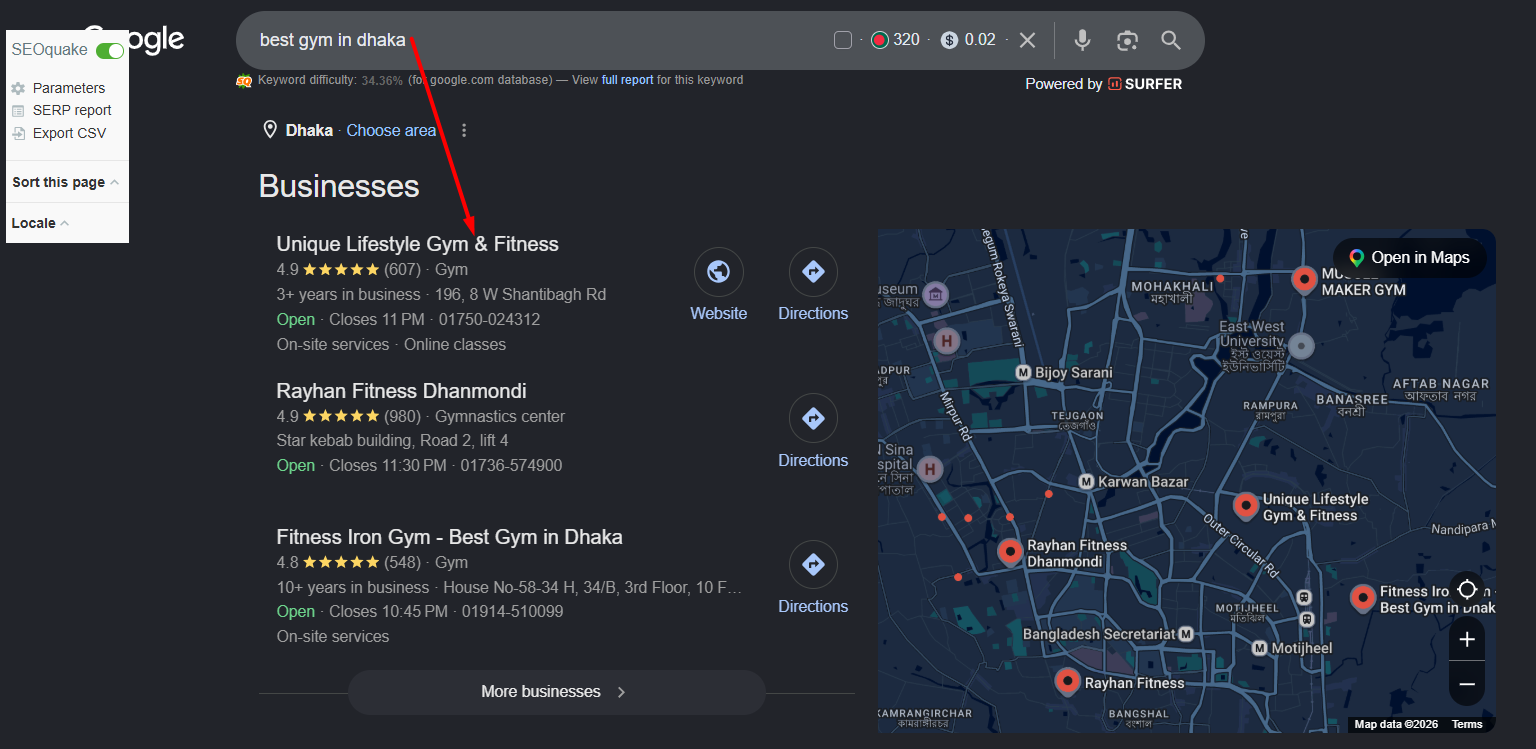Click the Website globe icon for Unique Lifestyle Gym
Viewport: 1536px width, 749px height.
click(718, 272)
